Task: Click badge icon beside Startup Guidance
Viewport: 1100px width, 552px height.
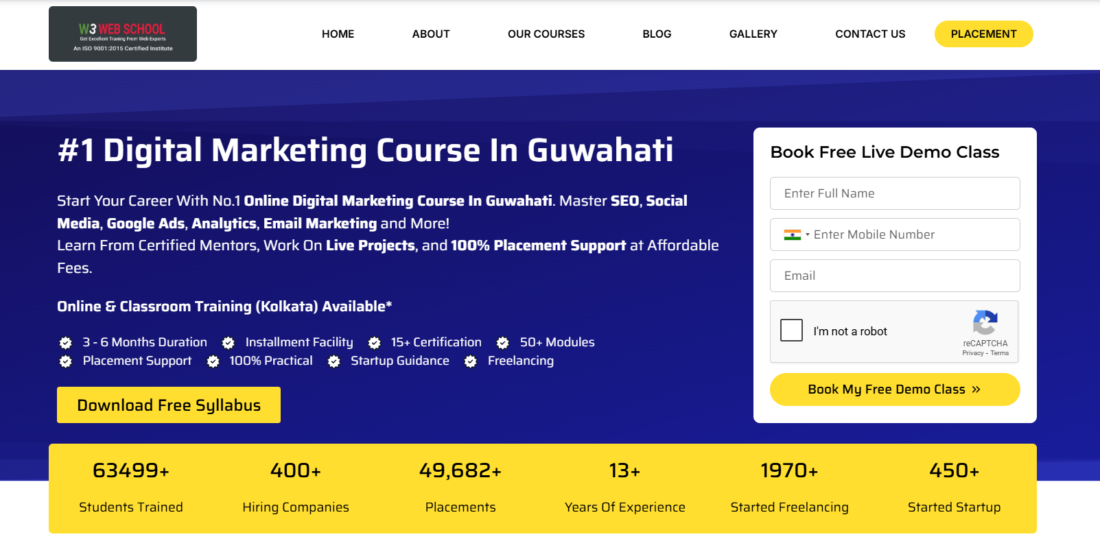Action: pos(334,361)
